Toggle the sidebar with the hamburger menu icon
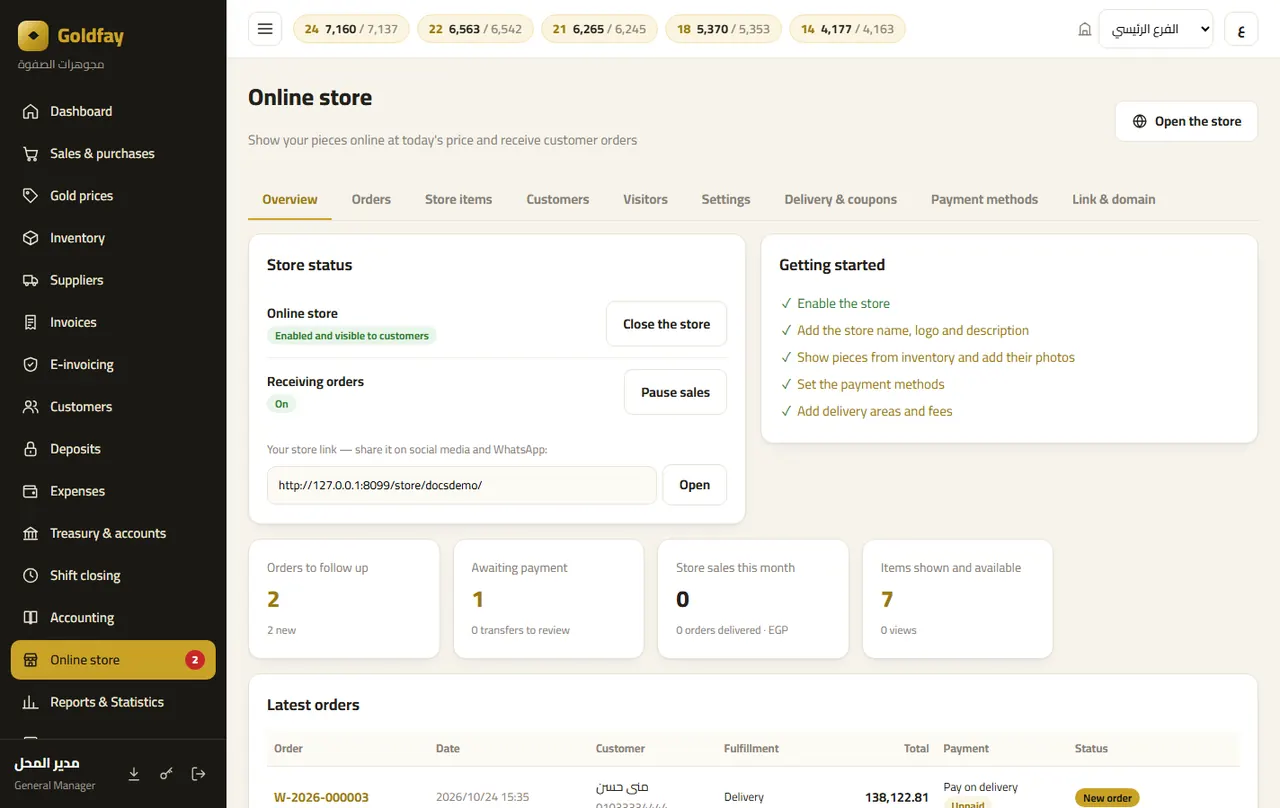This screenshot has height=808, width=1280. pyautogui.click(x=265, y=29)
